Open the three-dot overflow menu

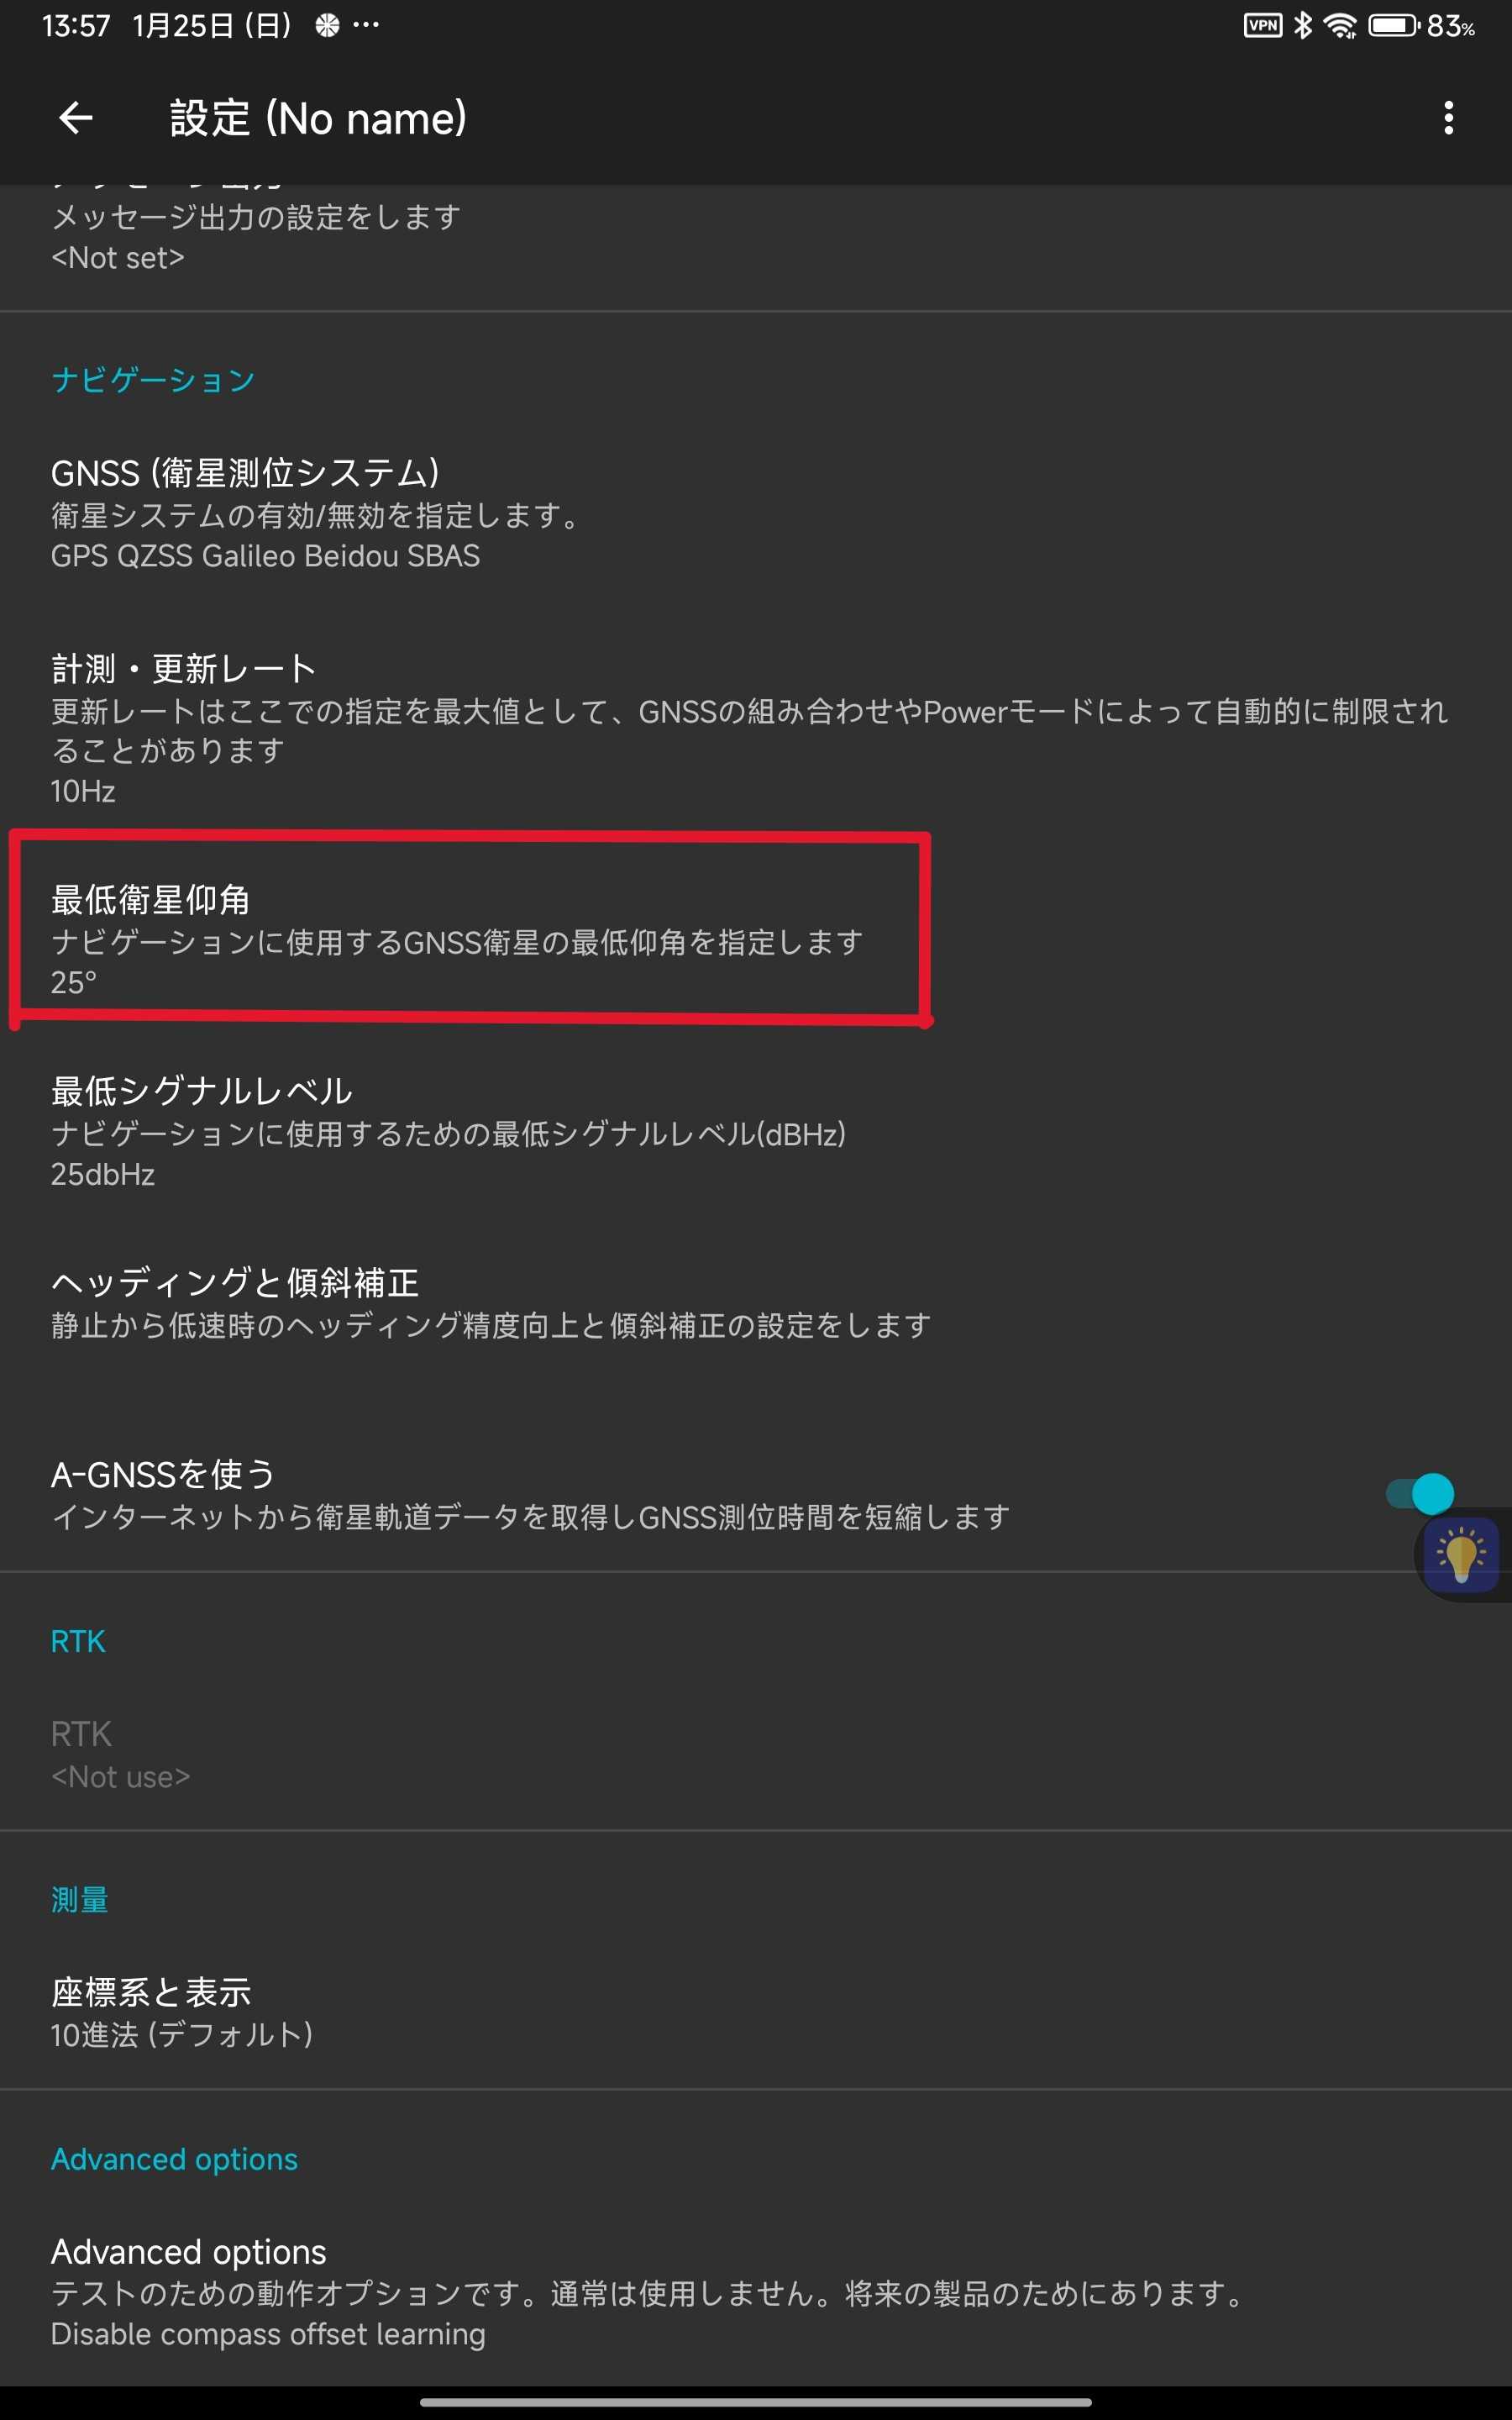tap(1448, 118)
